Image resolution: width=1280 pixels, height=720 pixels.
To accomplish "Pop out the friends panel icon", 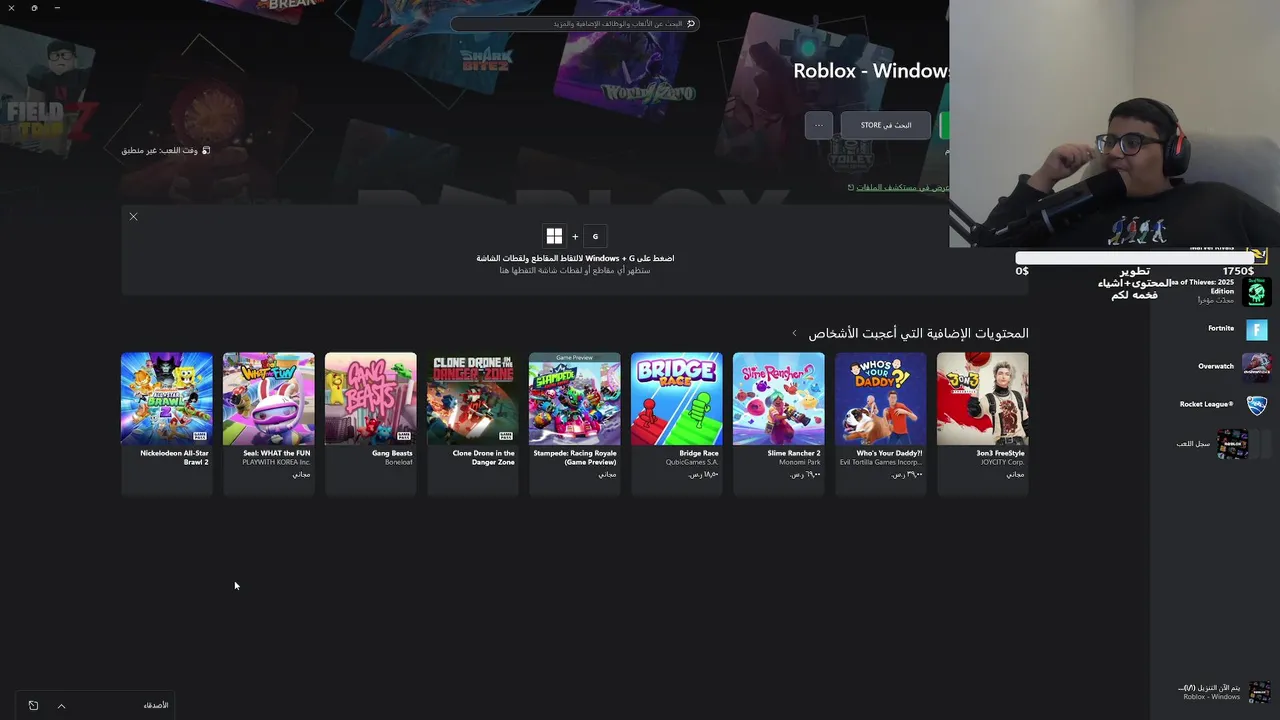I will tap(33, 706).
